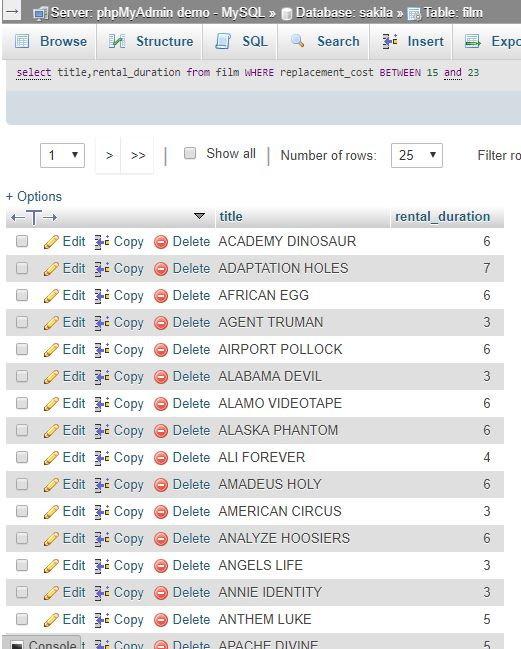Click the Export tab icon
Viewport: 521px width, 649px height.
click(473, 41)
